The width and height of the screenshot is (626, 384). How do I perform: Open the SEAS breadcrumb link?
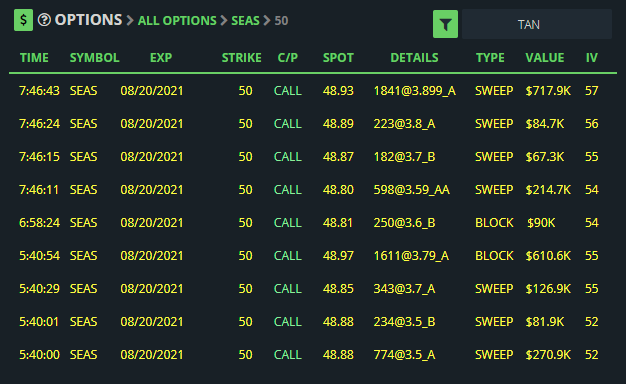pos(245,21)
